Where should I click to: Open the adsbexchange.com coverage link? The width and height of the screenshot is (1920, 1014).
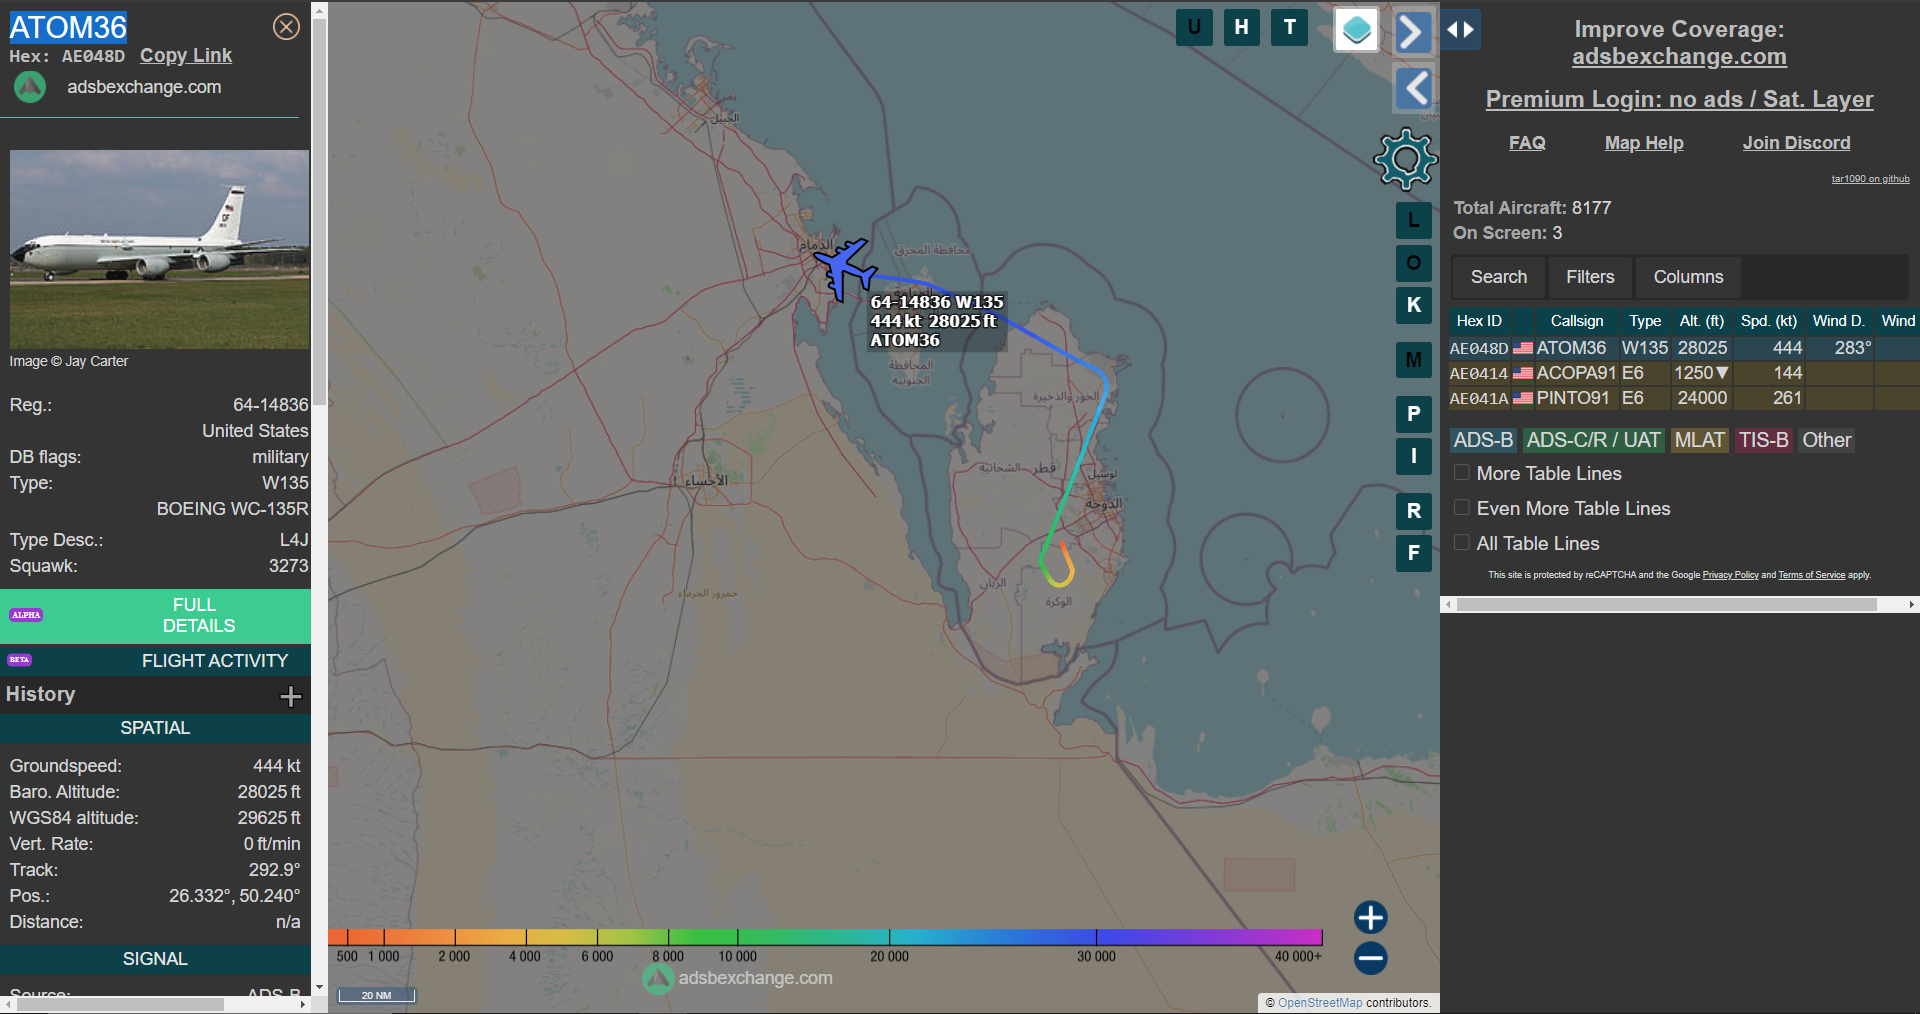coord(1679,57)
